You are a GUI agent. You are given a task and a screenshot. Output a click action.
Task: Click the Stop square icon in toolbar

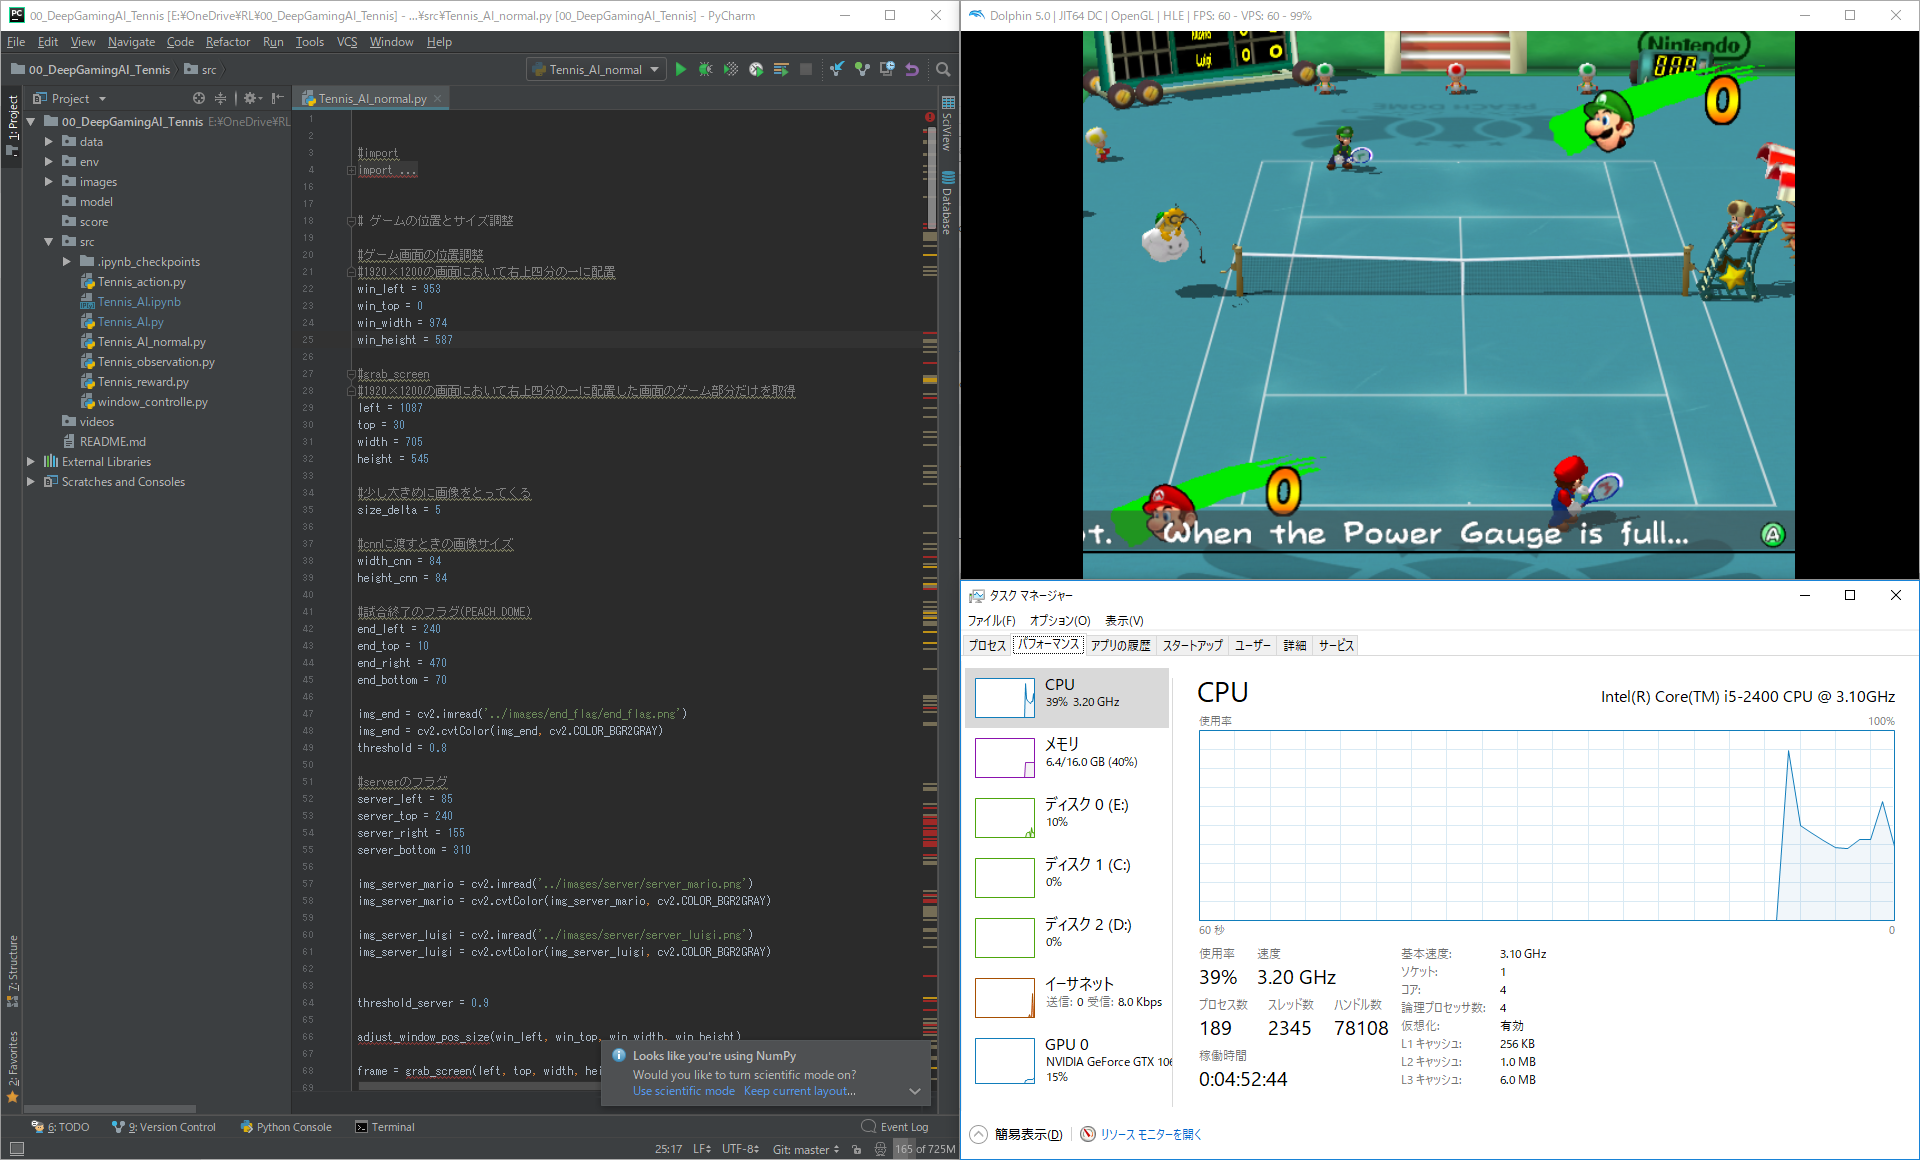point(806,69)
